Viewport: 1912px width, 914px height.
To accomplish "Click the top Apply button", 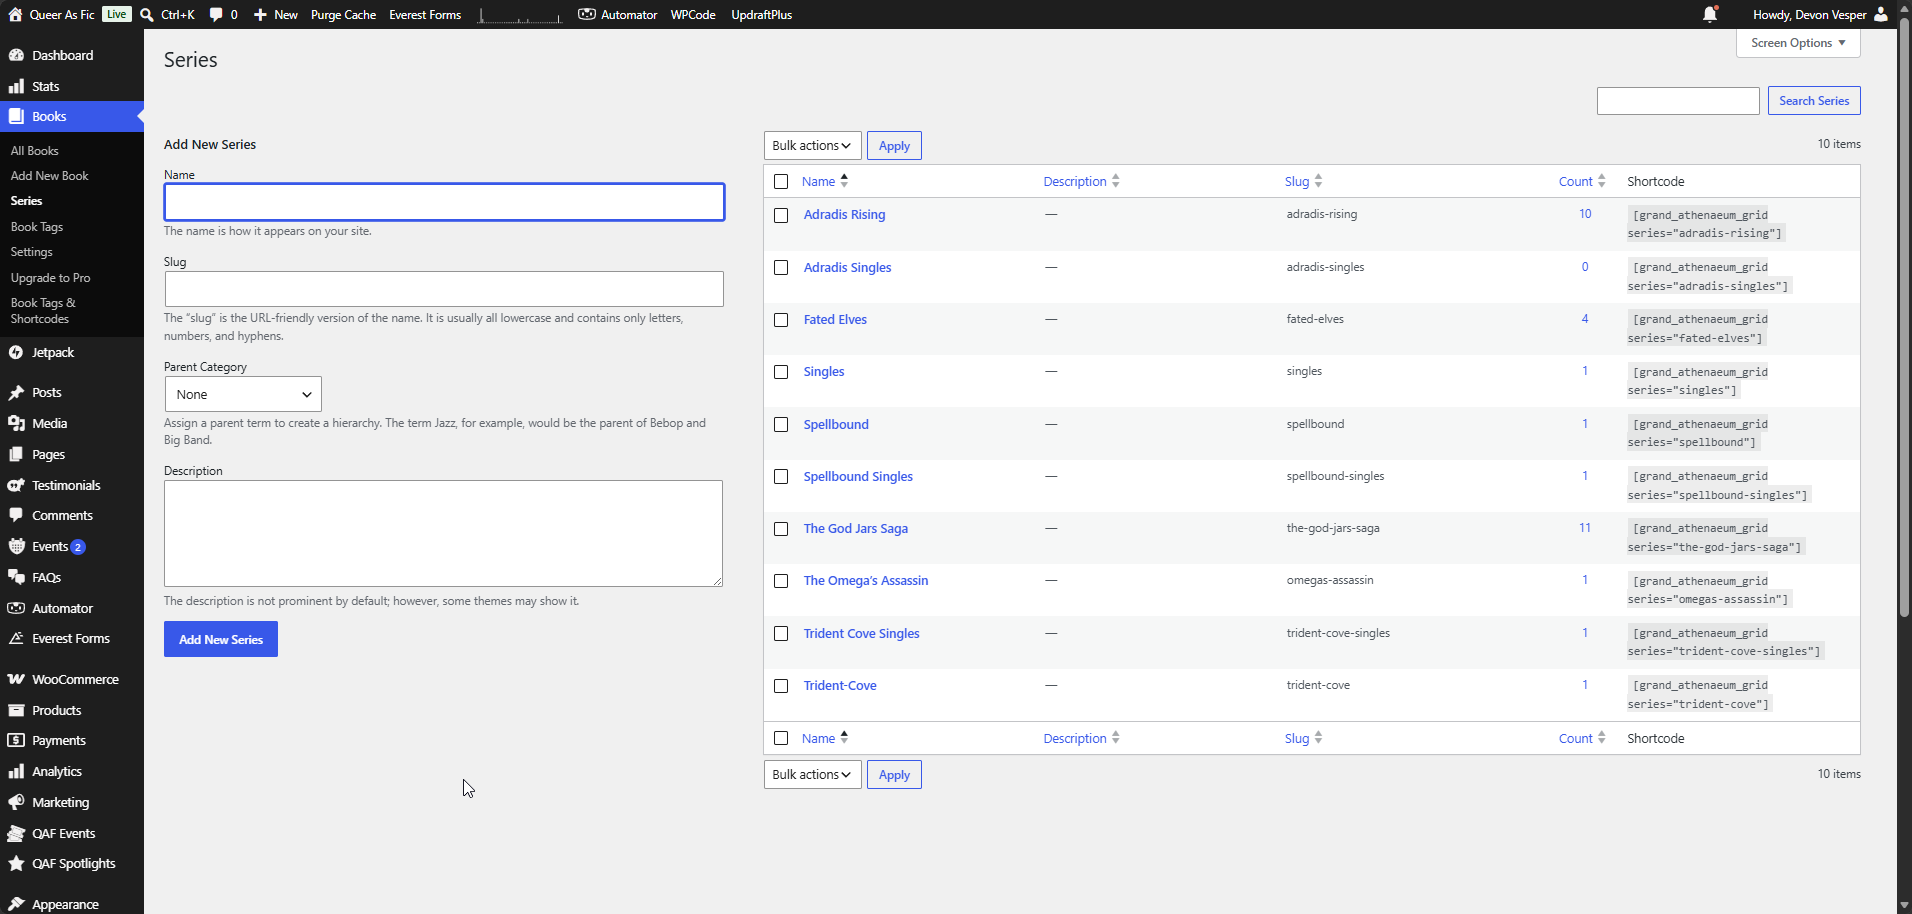I will pos(894,145).
